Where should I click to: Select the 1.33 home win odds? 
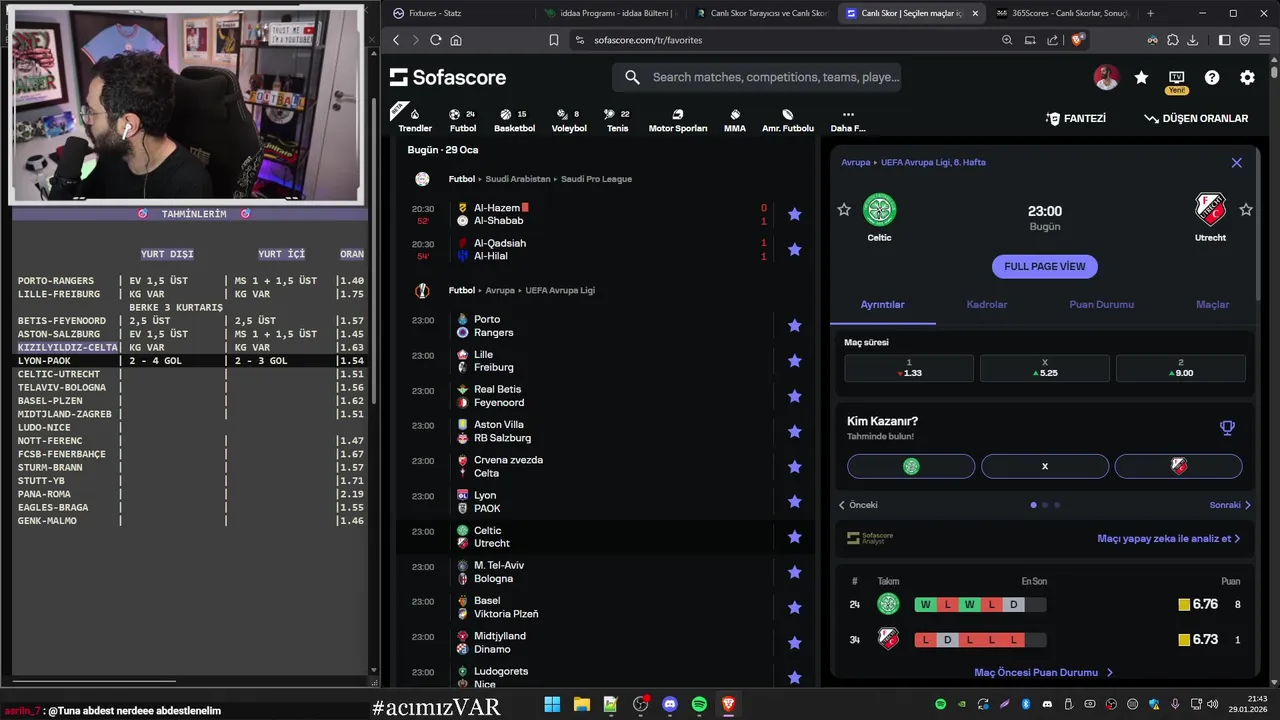909,368
